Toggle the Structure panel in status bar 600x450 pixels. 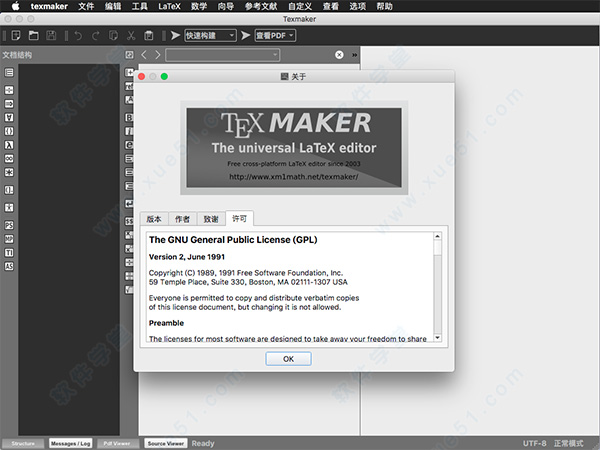click(x=23, y=443)
